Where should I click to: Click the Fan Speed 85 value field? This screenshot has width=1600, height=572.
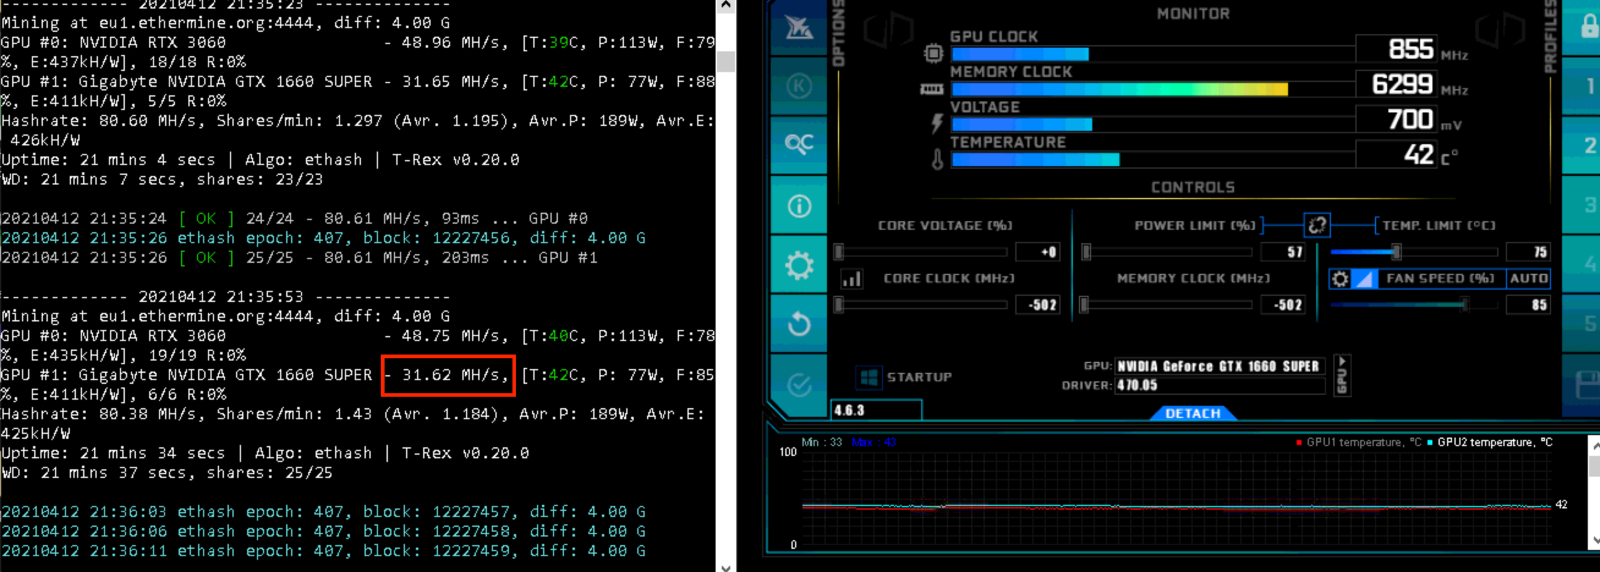pos(1528,305)
